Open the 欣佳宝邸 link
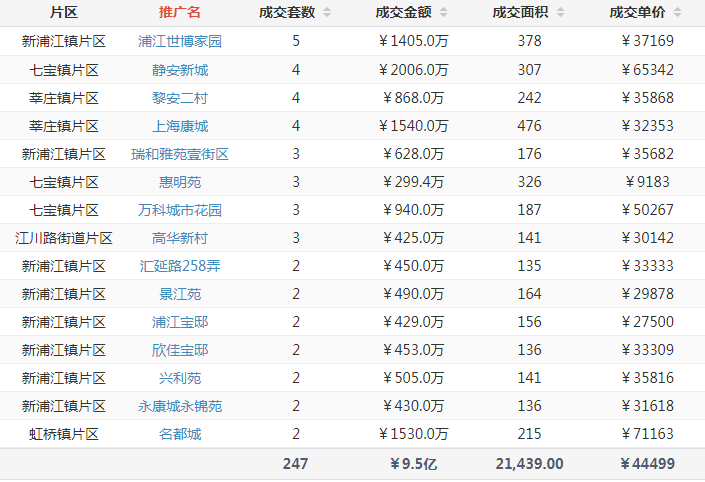 pos(180,350)
